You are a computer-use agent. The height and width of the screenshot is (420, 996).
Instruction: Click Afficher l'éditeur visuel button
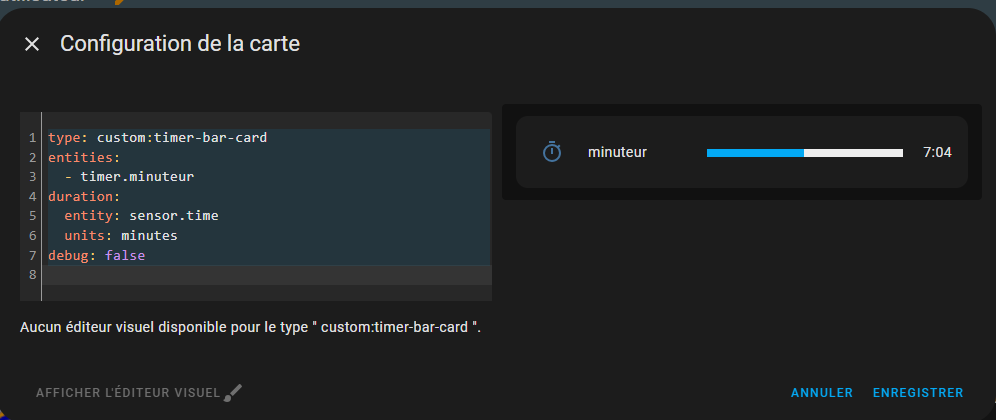[128, 393]
